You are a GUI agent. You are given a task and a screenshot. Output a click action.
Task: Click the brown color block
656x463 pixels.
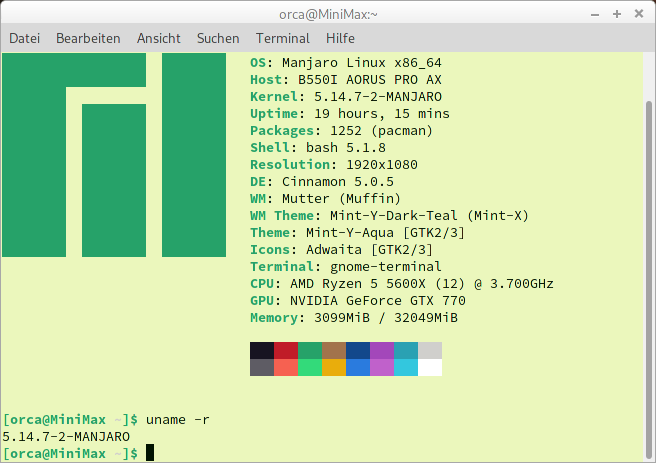(334, 350)
